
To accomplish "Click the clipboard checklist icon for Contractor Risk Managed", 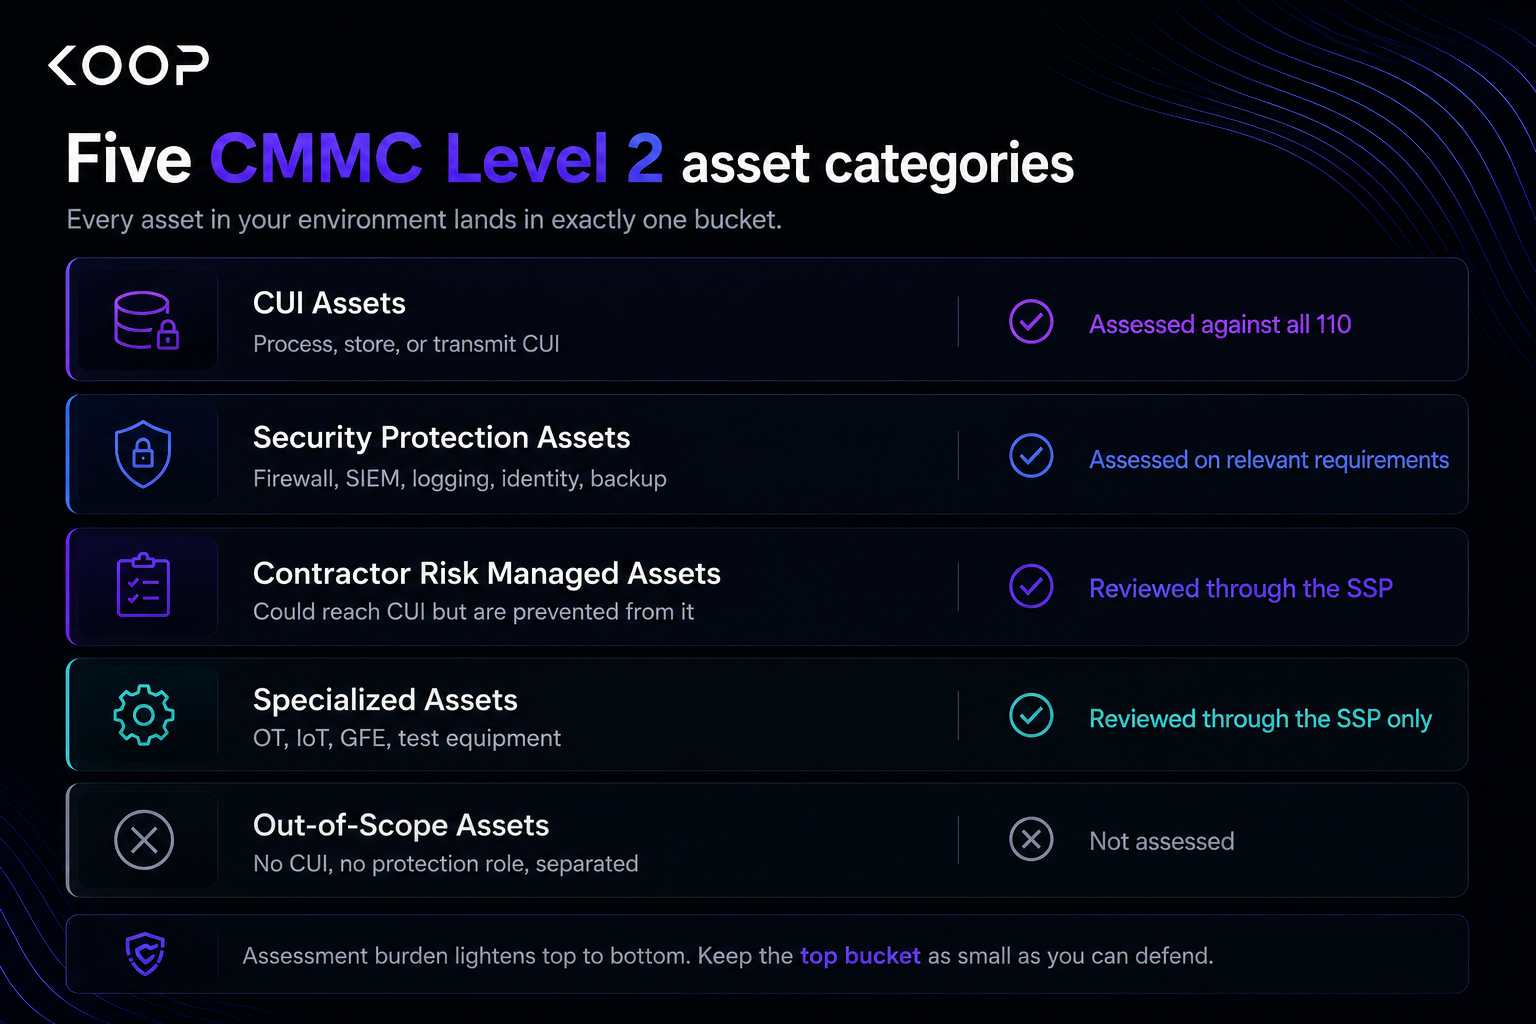I will (144, 585).
